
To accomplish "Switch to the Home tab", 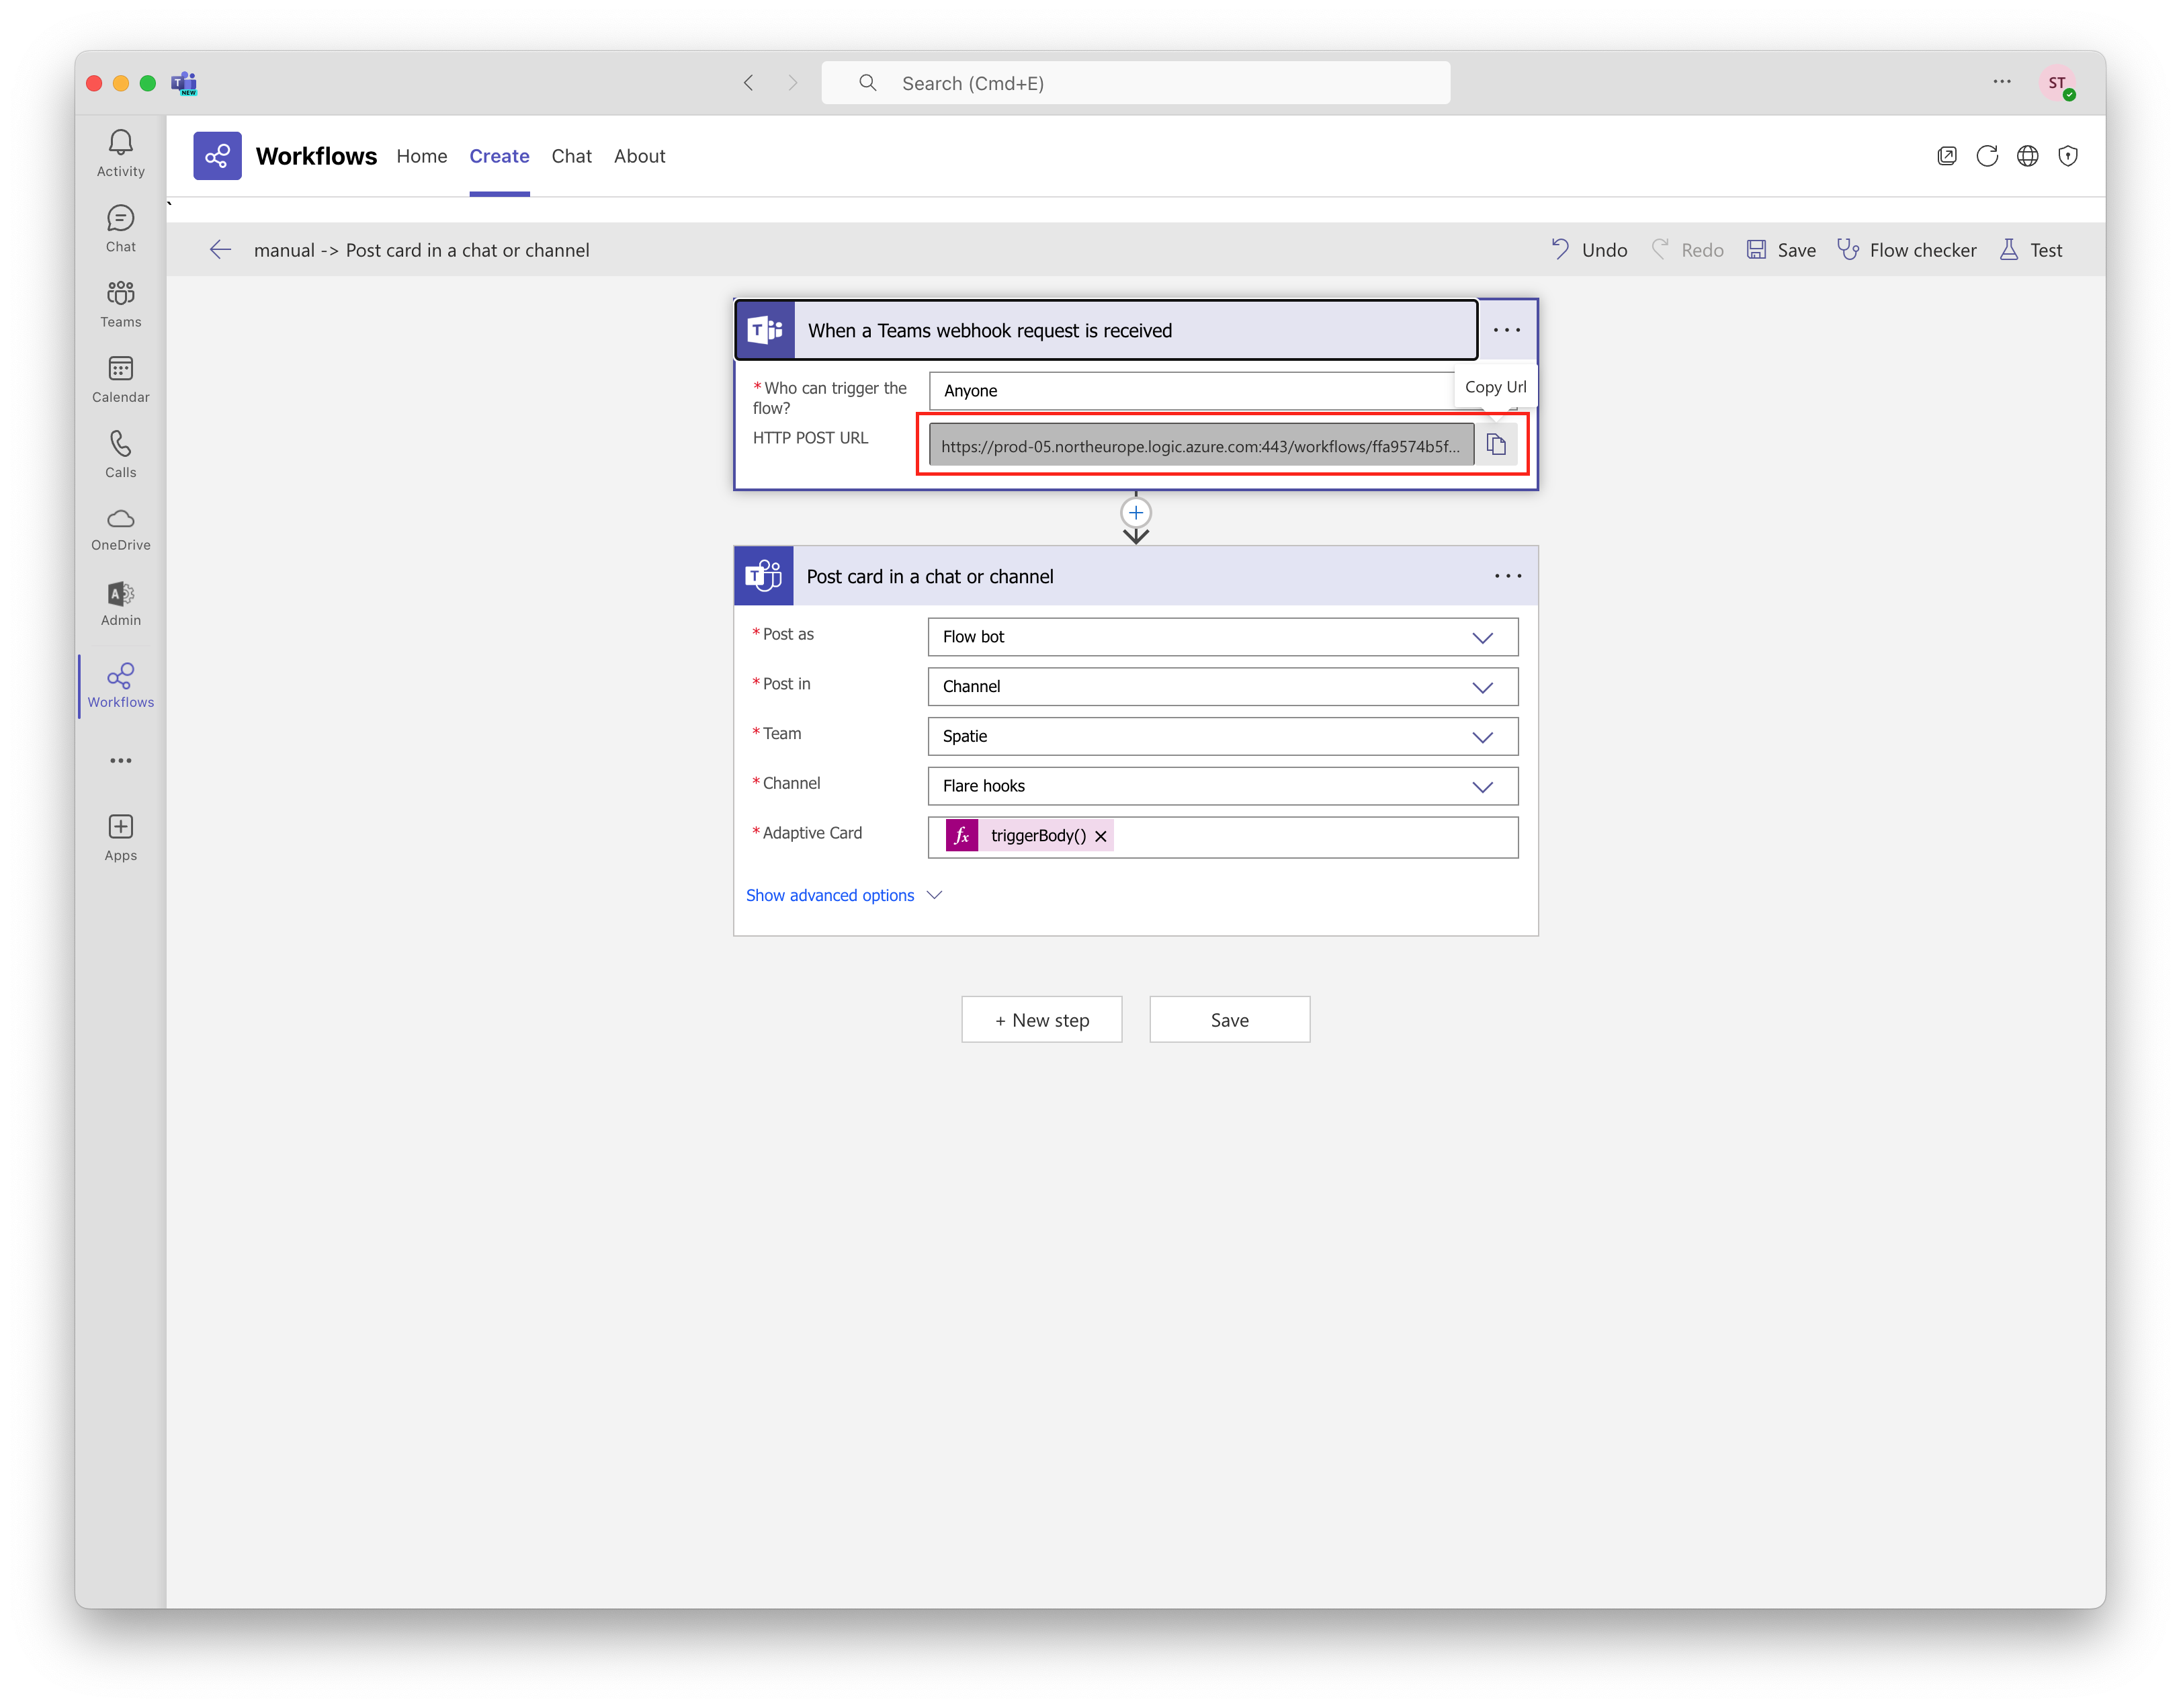I will [421, 156].
